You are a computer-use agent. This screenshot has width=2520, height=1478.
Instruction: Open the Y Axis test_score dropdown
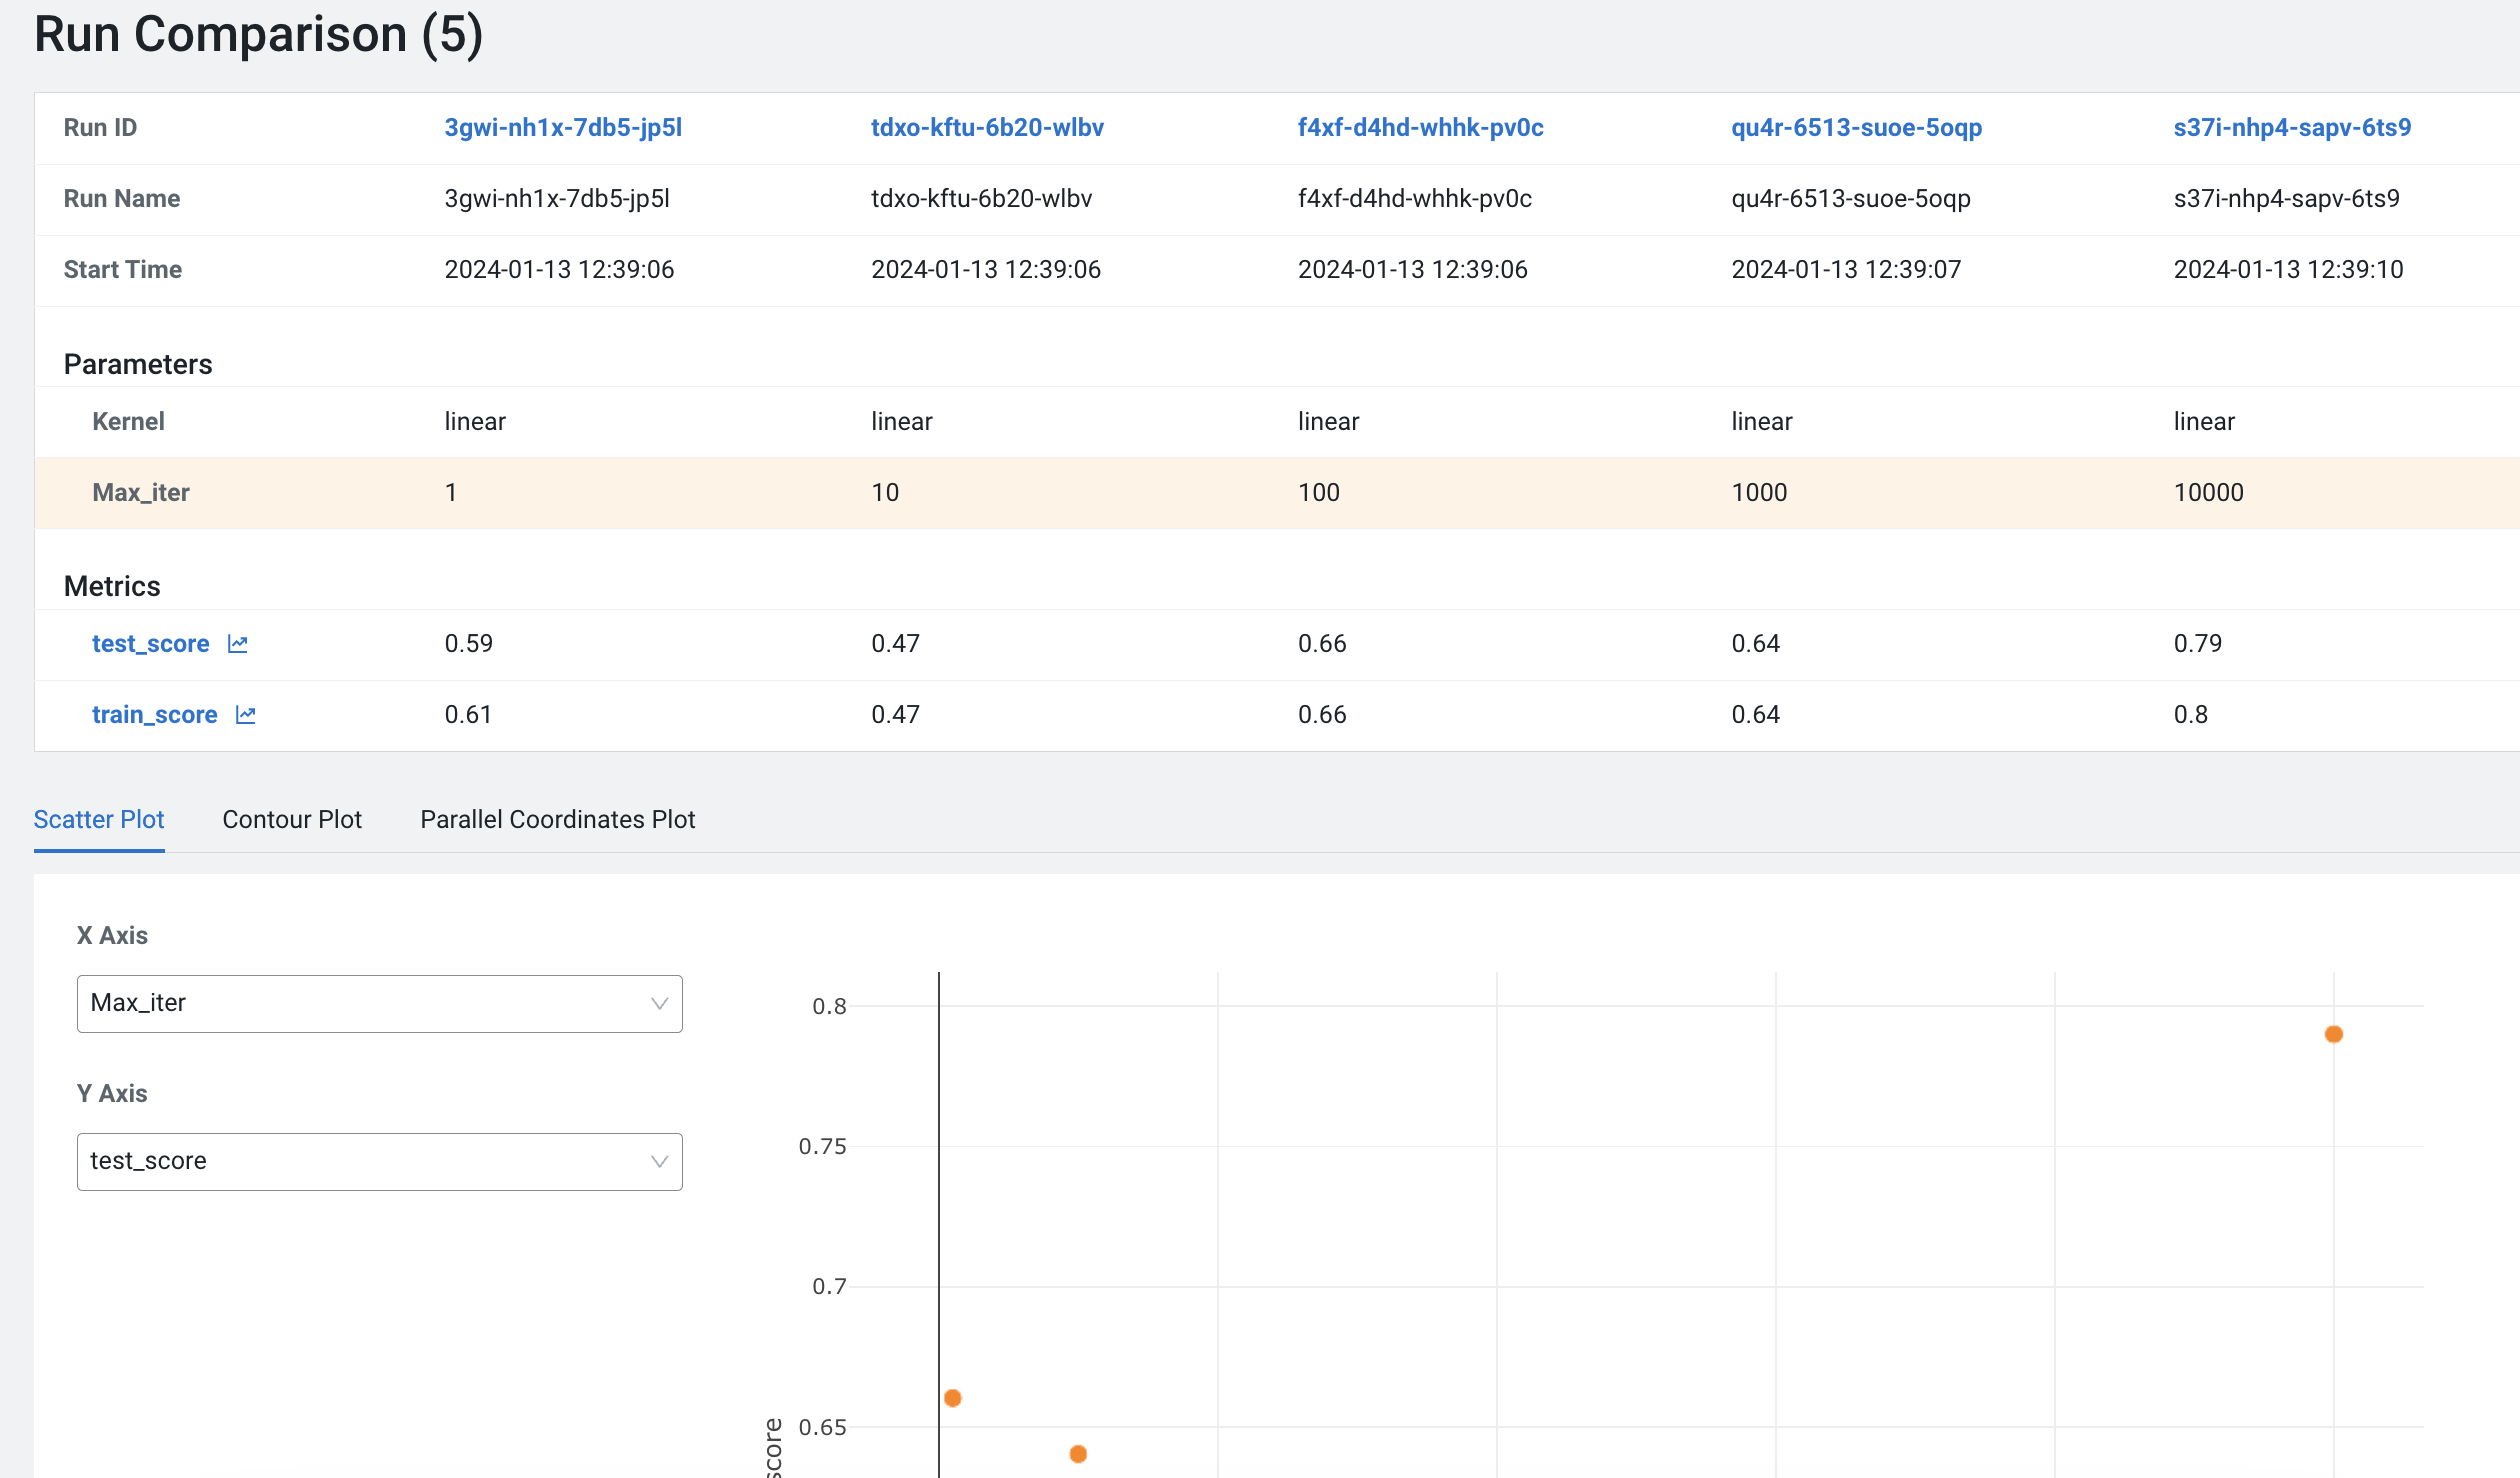pyautogui.click(x=379, y=1161)
